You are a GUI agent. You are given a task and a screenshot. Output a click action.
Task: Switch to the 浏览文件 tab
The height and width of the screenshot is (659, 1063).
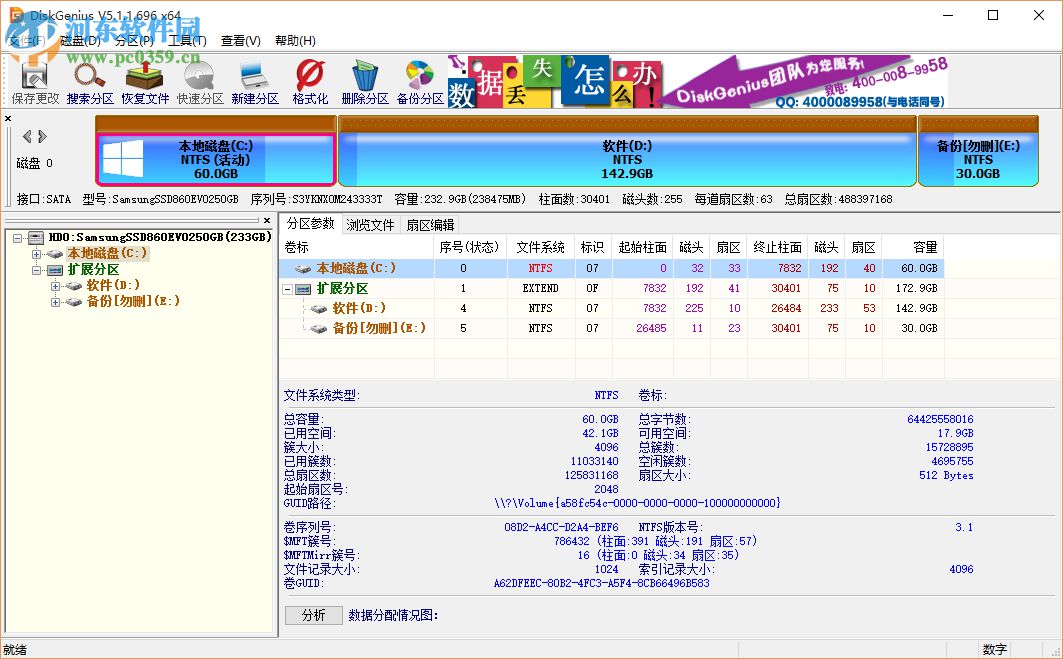(x=370, y=225)
